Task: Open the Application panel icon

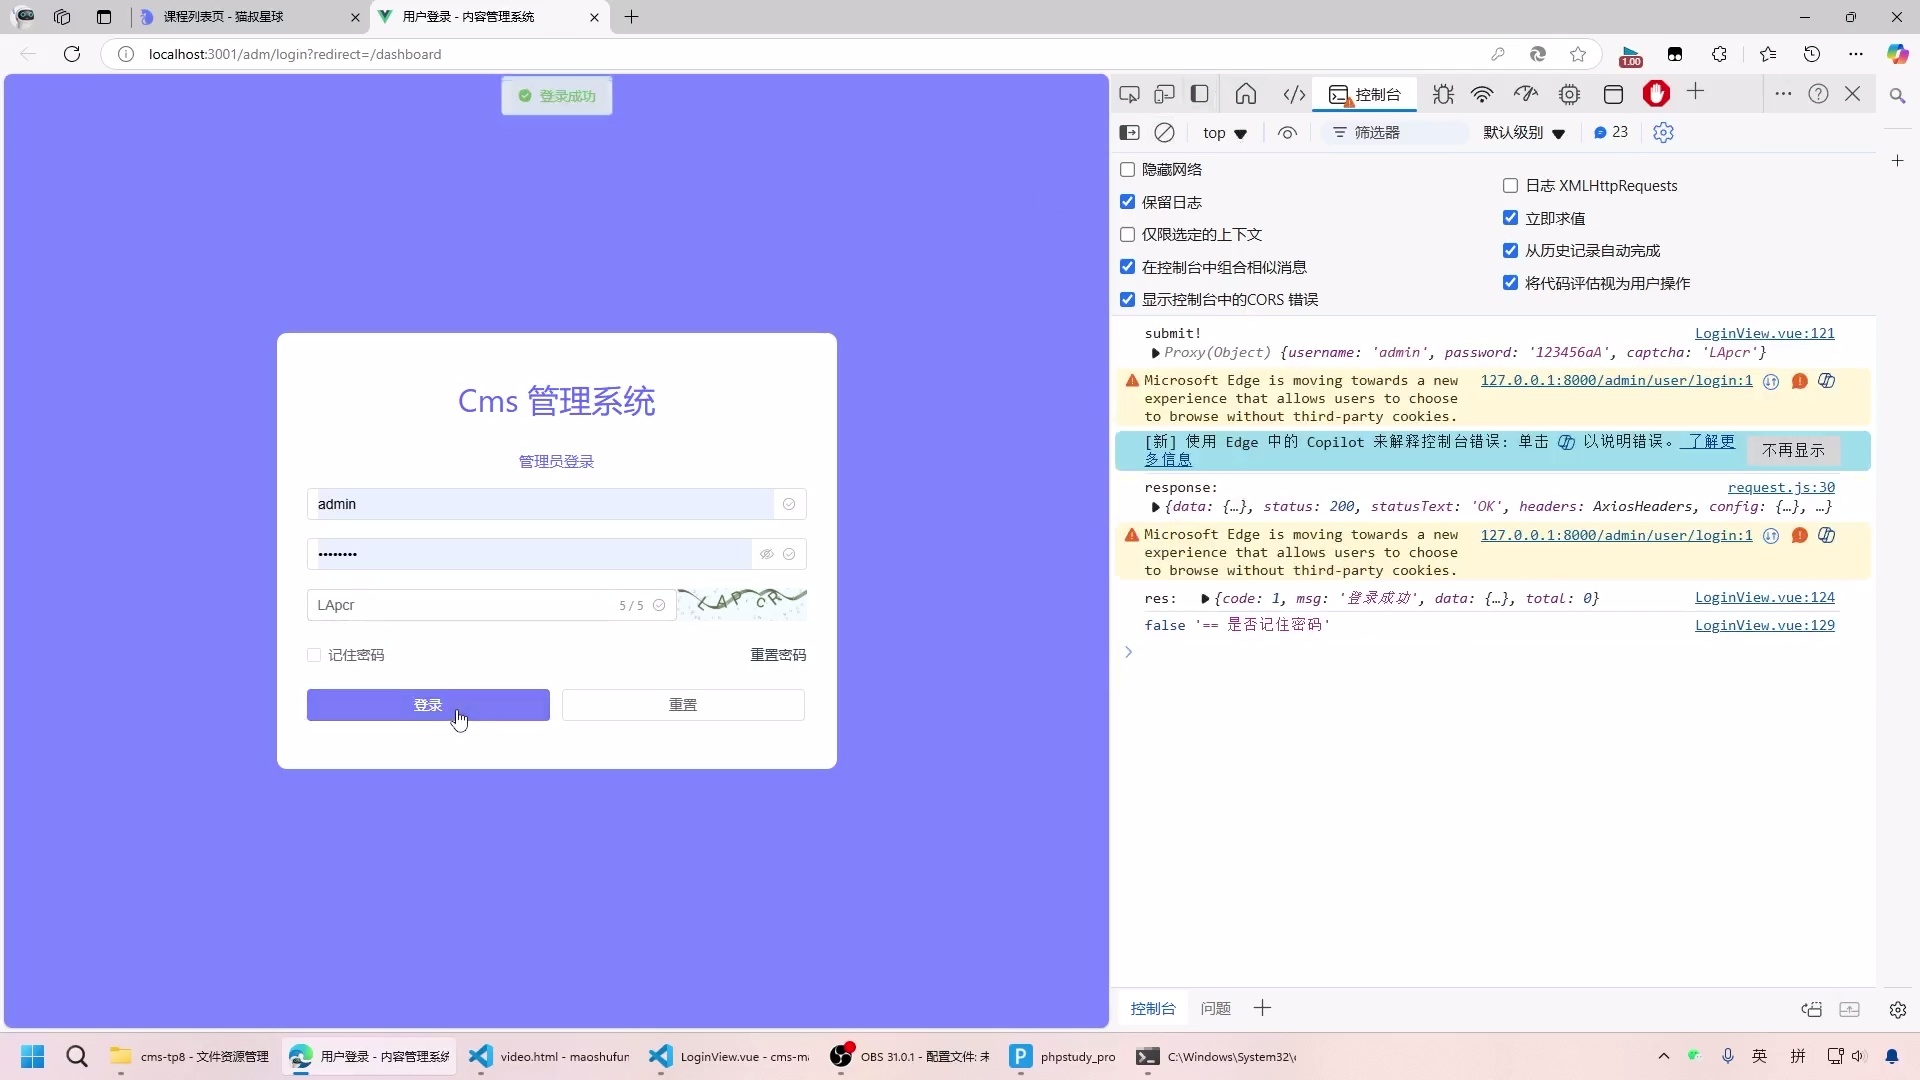Action: pyautogui.click(x=1613, y=94)
